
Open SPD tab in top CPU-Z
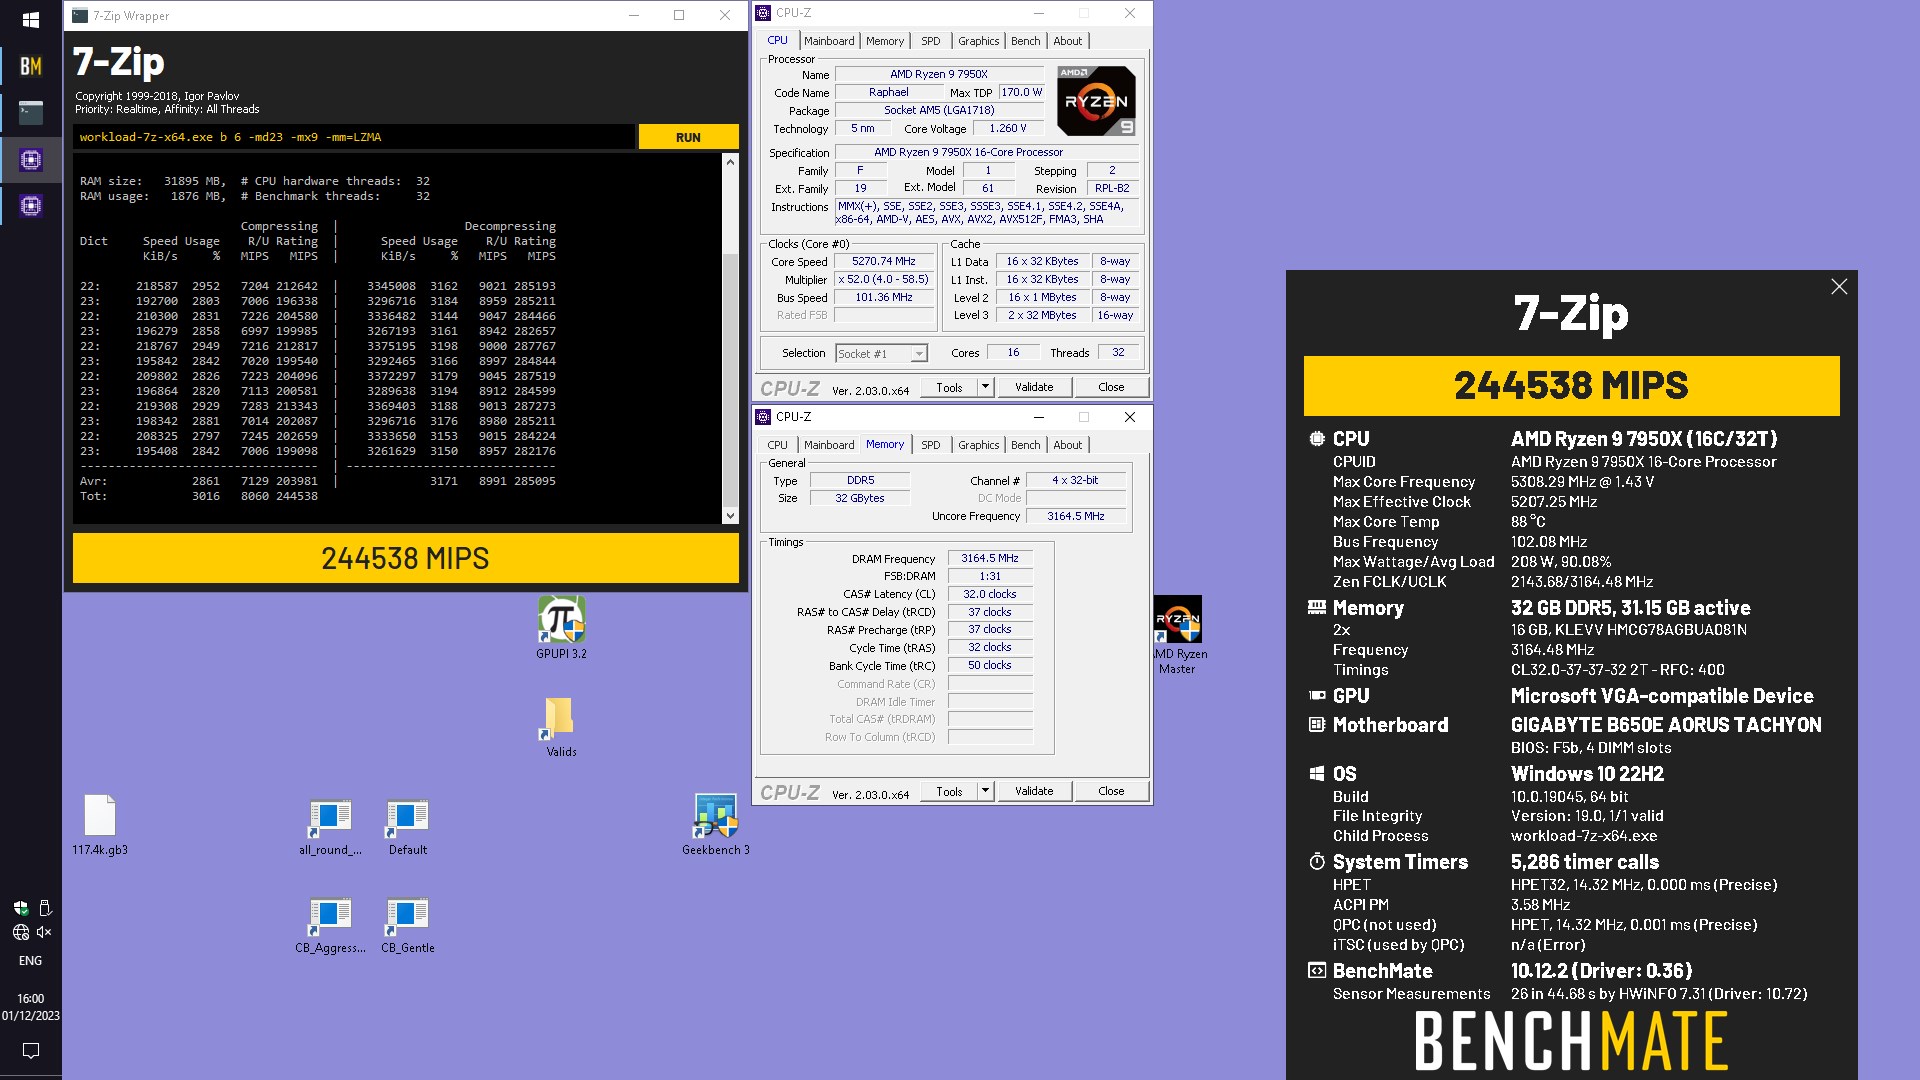tap(930, 41)
